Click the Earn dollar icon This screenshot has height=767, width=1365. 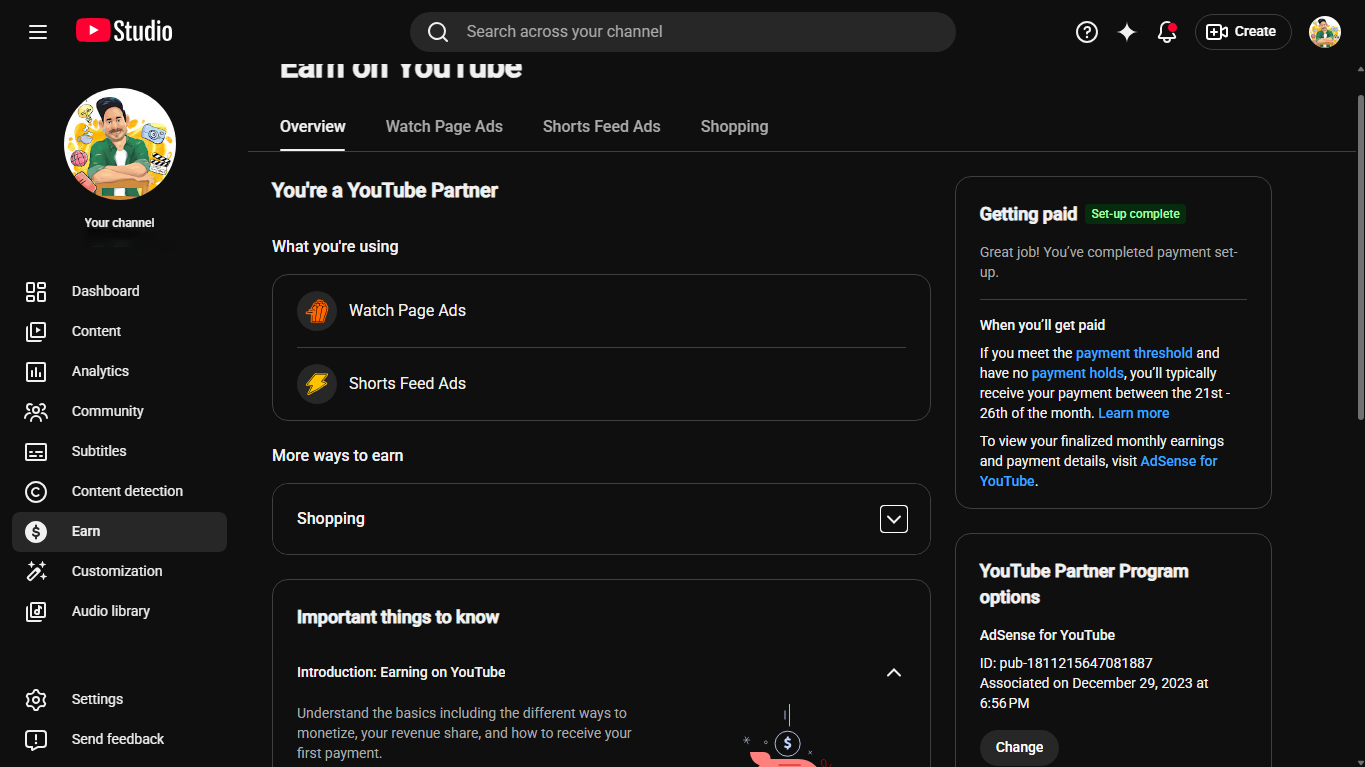tap(36, 531)
